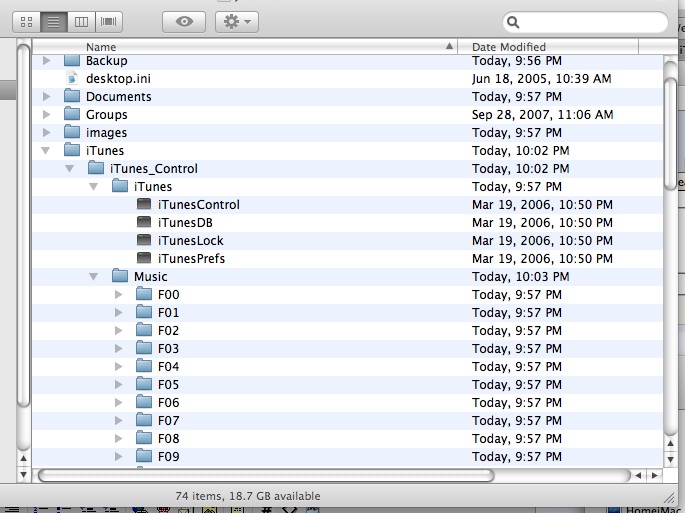This screenshot has height=513, width=685.
Task: Click the horizontal scrollbar thumb
Action: point(266,475)
